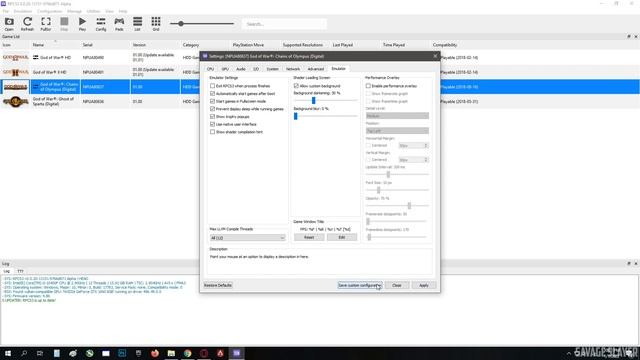Viewport: 640px width, 360px height.
Task: Click Ghost of Sparta game icon
Action: [x=16, y=102]
